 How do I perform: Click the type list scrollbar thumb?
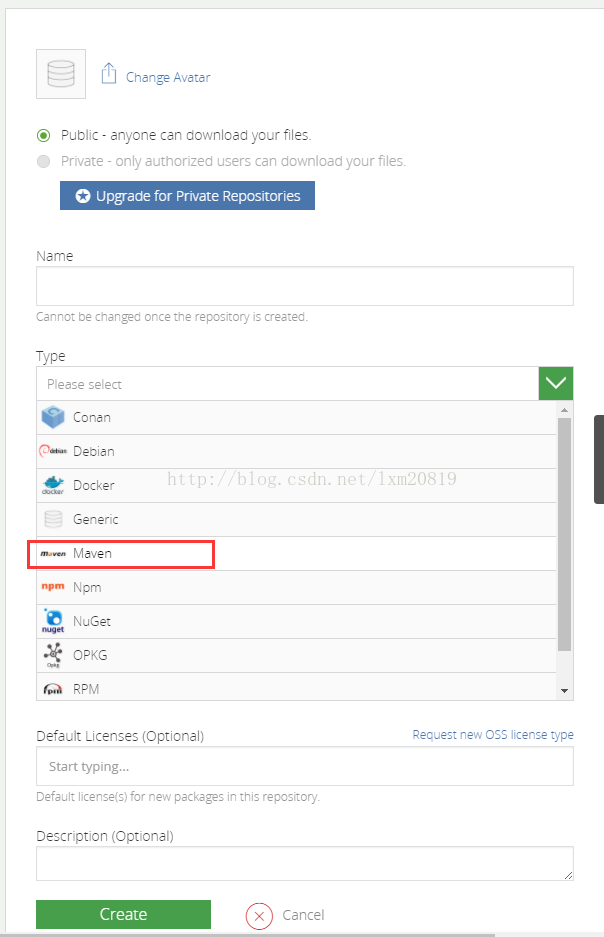pos(565,534)
